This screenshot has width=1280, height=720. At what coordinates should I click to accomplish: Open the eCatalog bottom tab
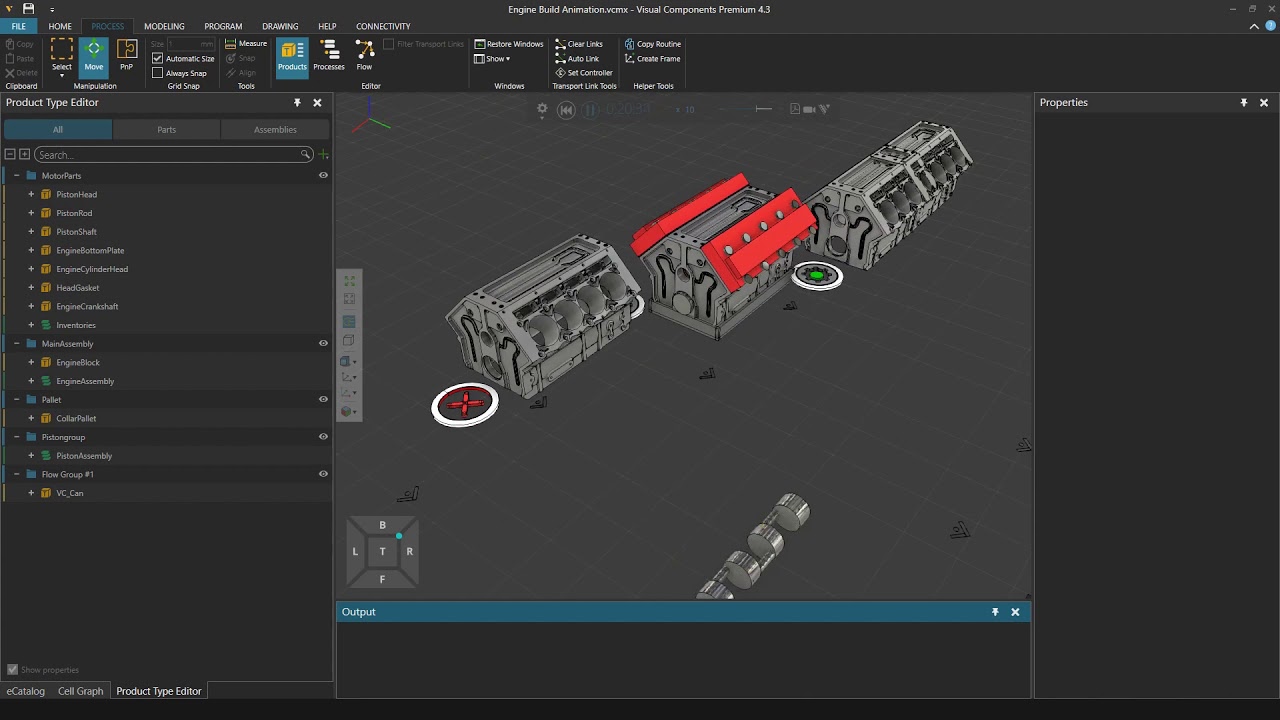(x=26, y=691)
